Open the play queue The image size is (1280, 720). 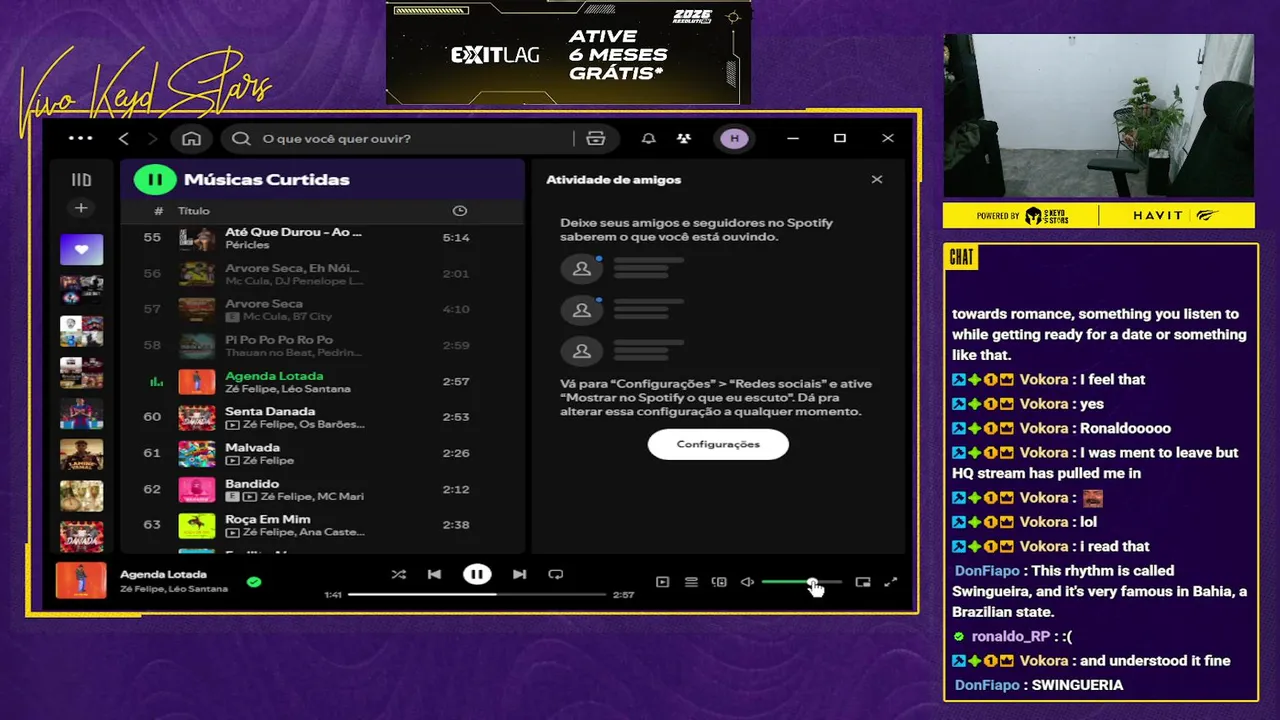point(691,582)
